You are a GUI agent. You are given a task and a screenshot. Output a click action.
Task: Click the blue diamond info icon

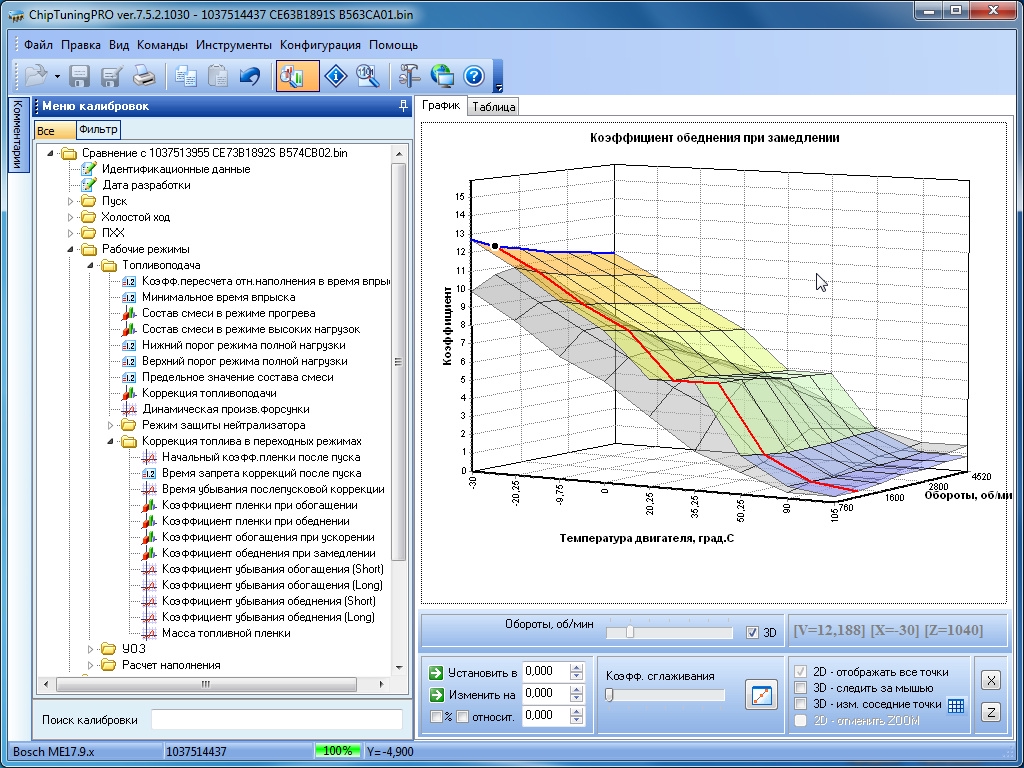336,76
